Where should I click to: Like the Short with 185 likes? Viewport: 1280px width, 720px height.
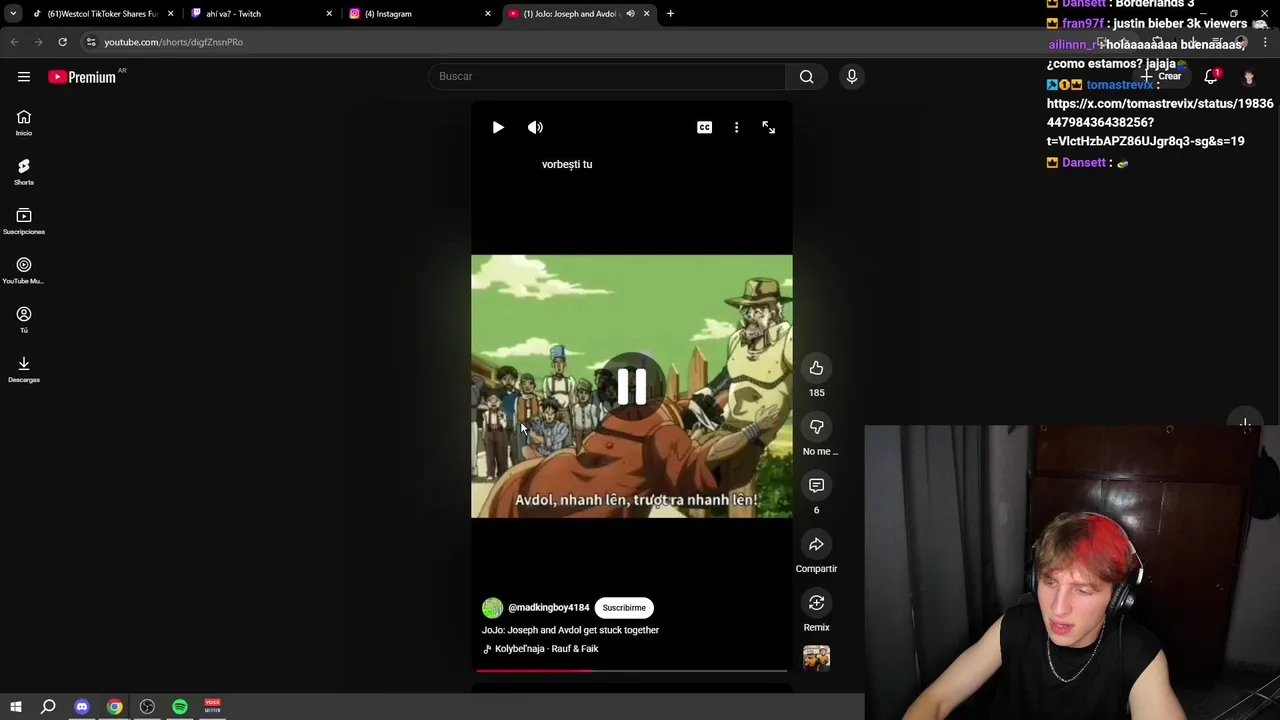(816, 368)
